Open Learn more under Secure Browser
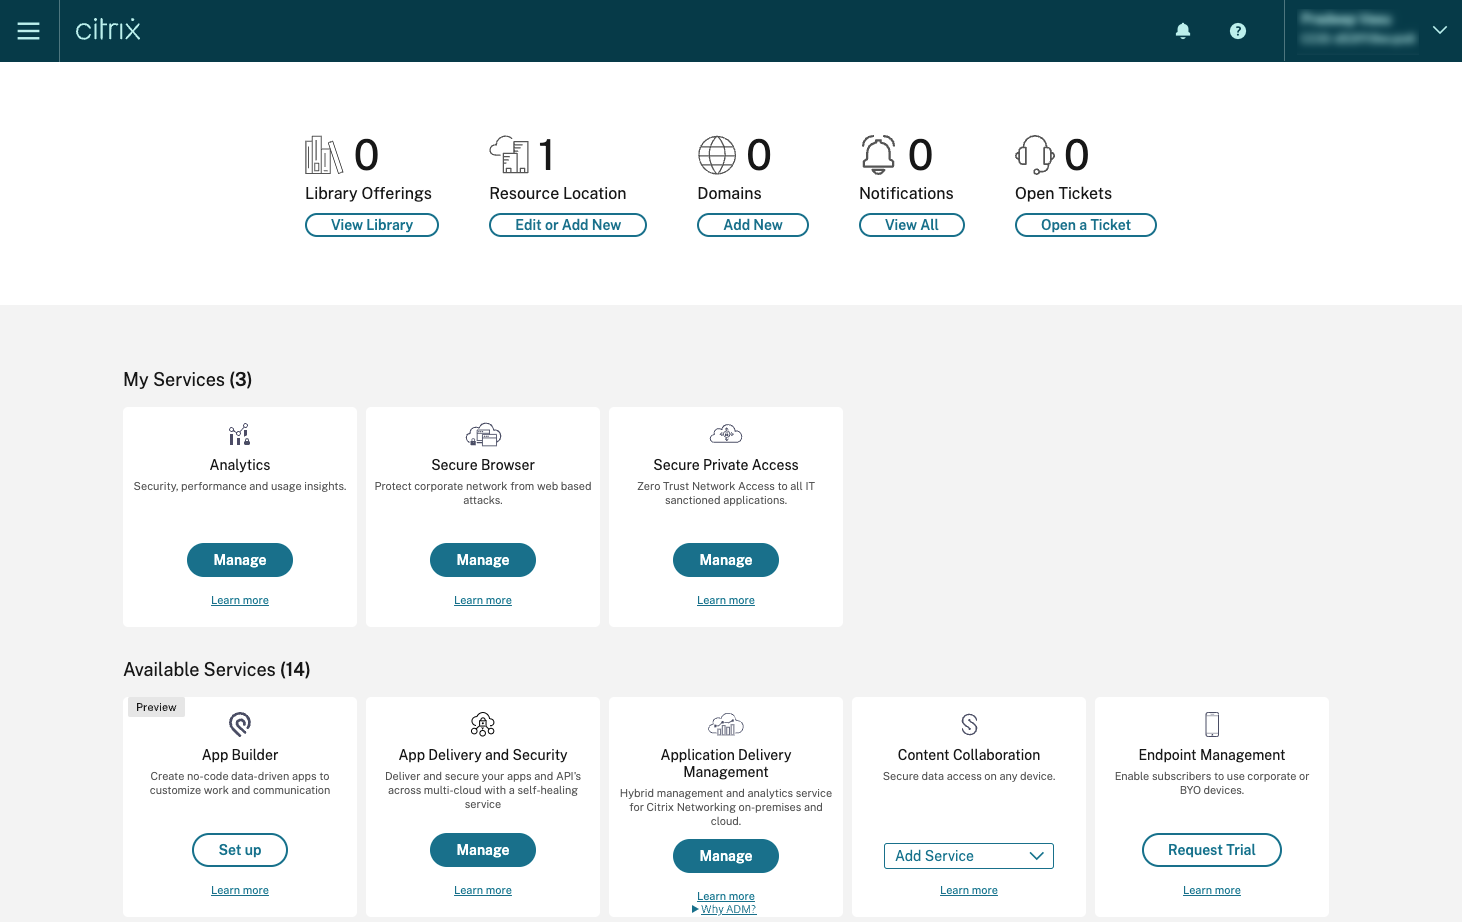 (483, 601)
